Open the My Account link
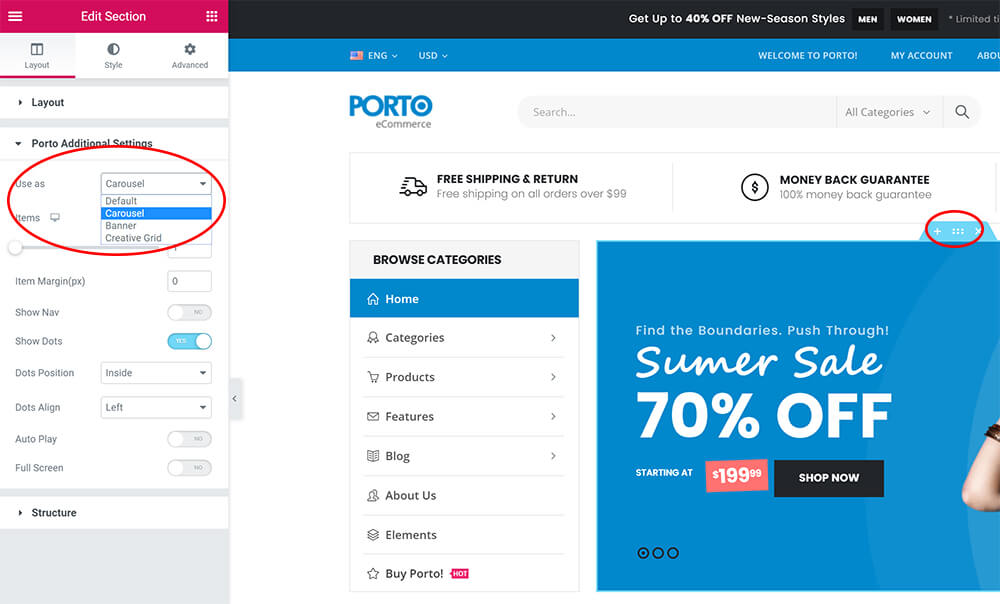 coord(921,56)
